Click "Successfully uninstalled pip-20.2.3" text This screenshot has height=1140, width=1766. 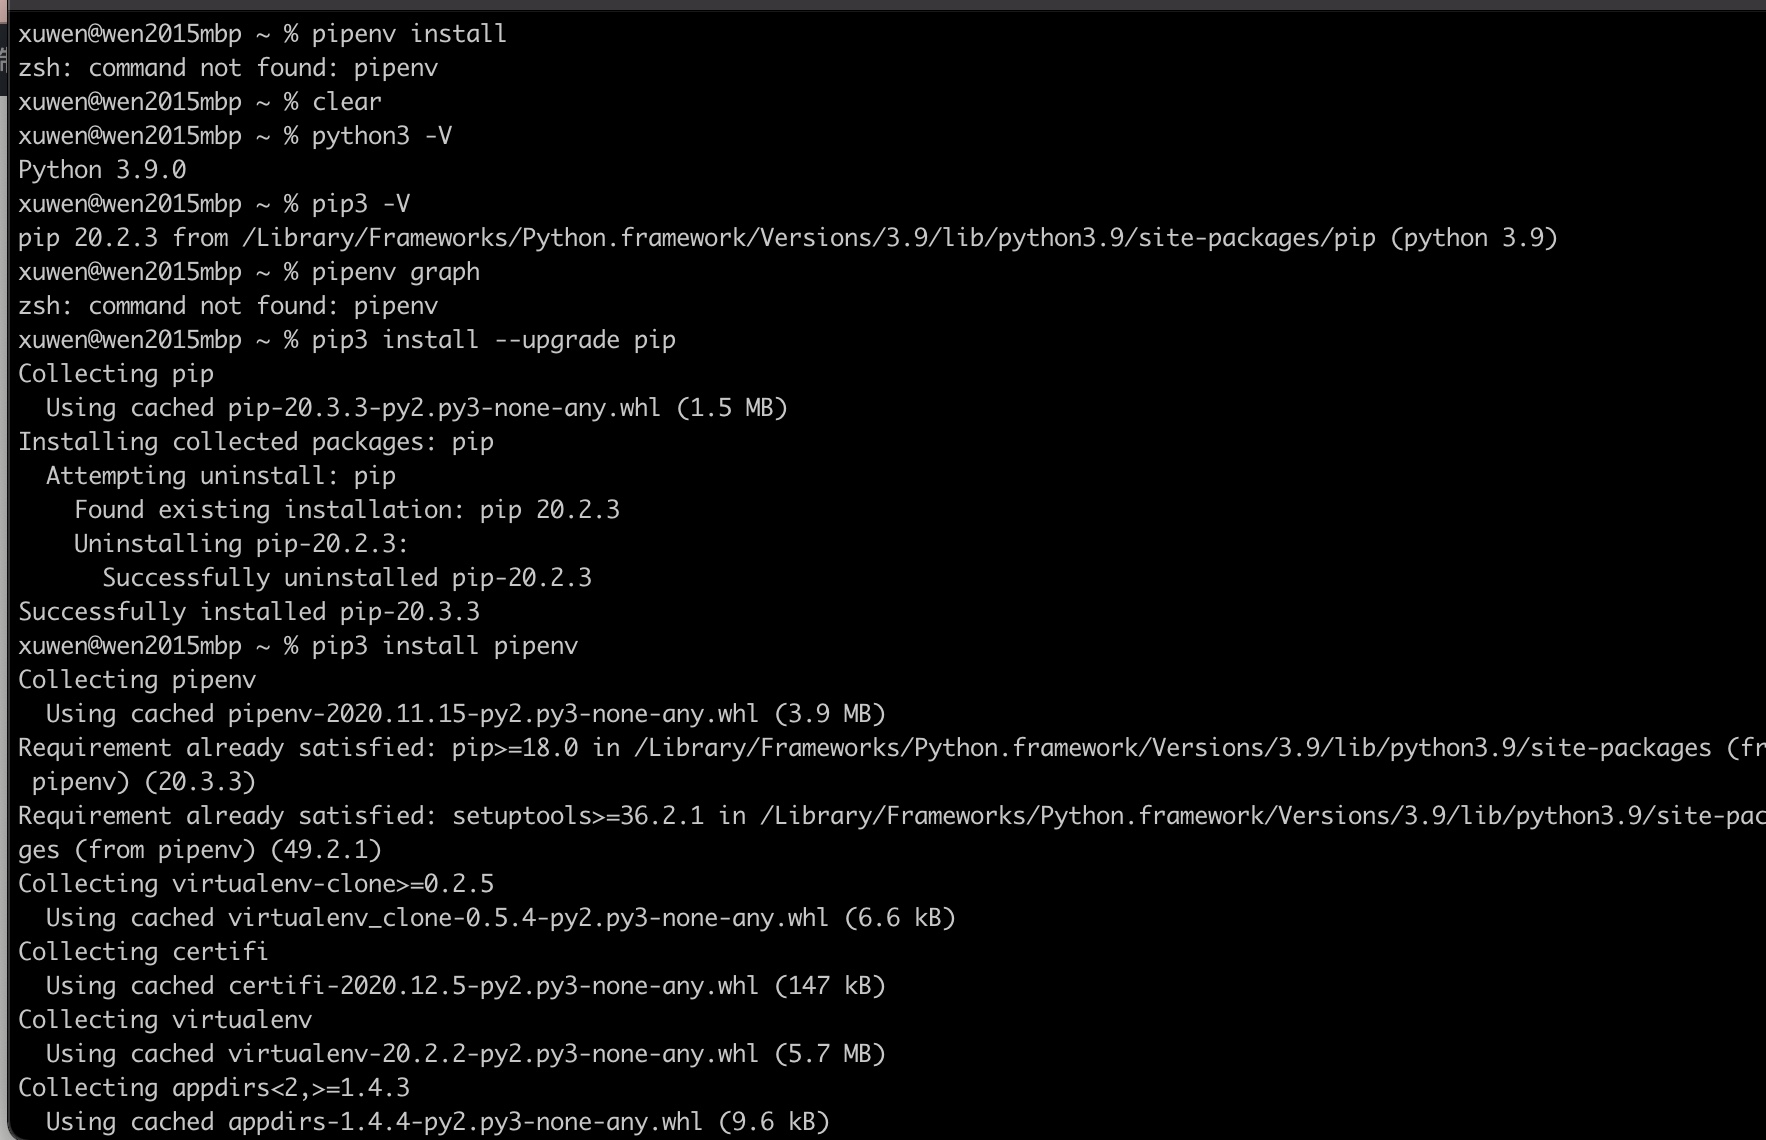click(x=347, y=578)
